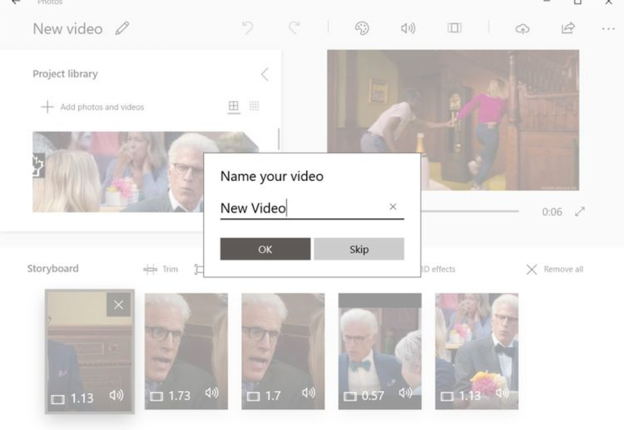Select the 1.7 storyboard clip
This screenshot has width=624, height=430.
[x=283, y=351]
